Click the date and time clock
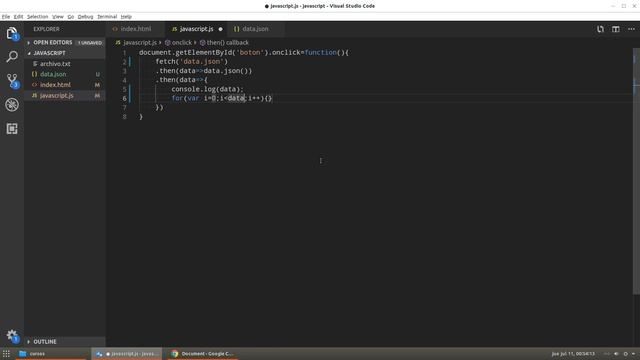 [x=573, y=354]
